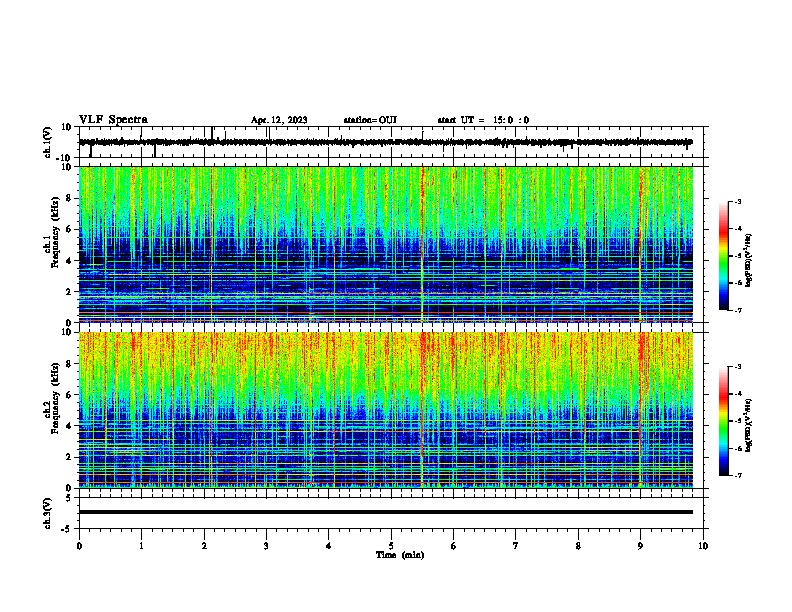Click time axis tick label "0"
The image size is (792, 612).
tap(79, 546)
